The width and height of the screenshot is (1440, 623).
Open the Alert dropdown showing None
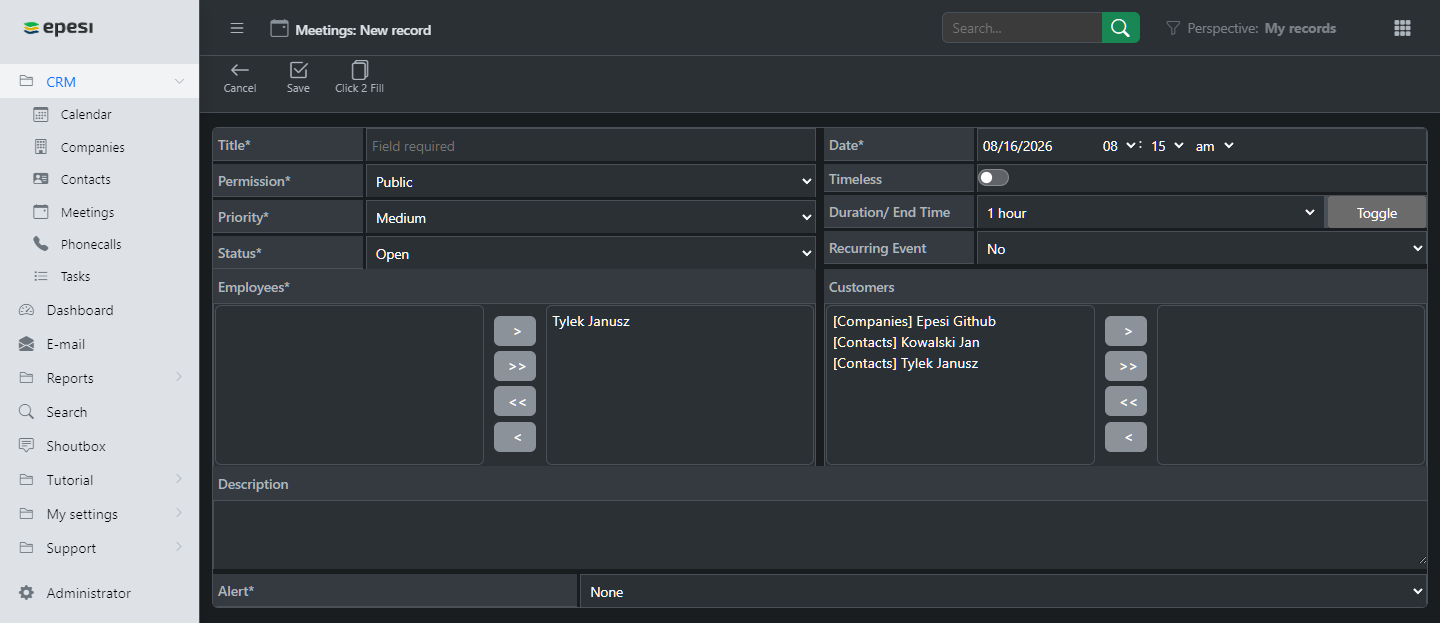(x=1003, y=592)
